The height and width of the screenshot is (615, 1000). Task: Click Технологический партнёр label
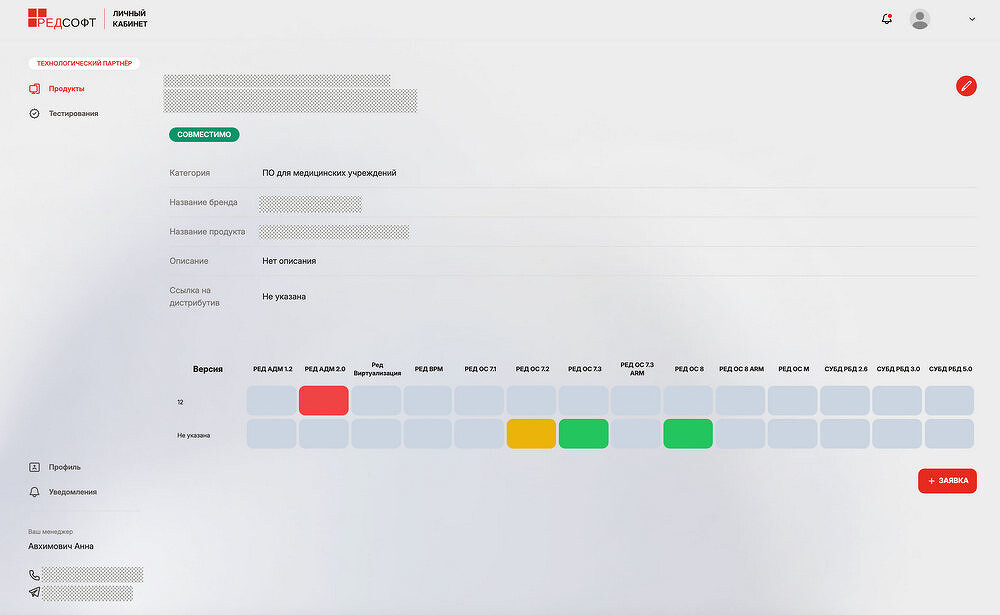[x=84, y=63]
